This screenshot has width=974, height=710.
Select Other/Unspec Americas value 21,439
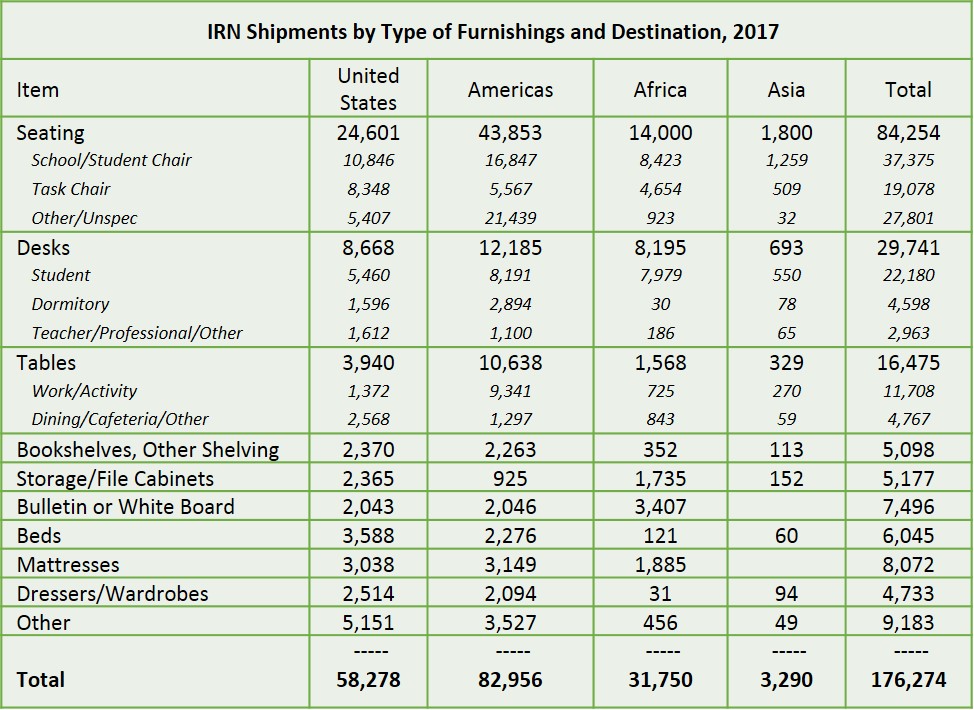point(510,218)
